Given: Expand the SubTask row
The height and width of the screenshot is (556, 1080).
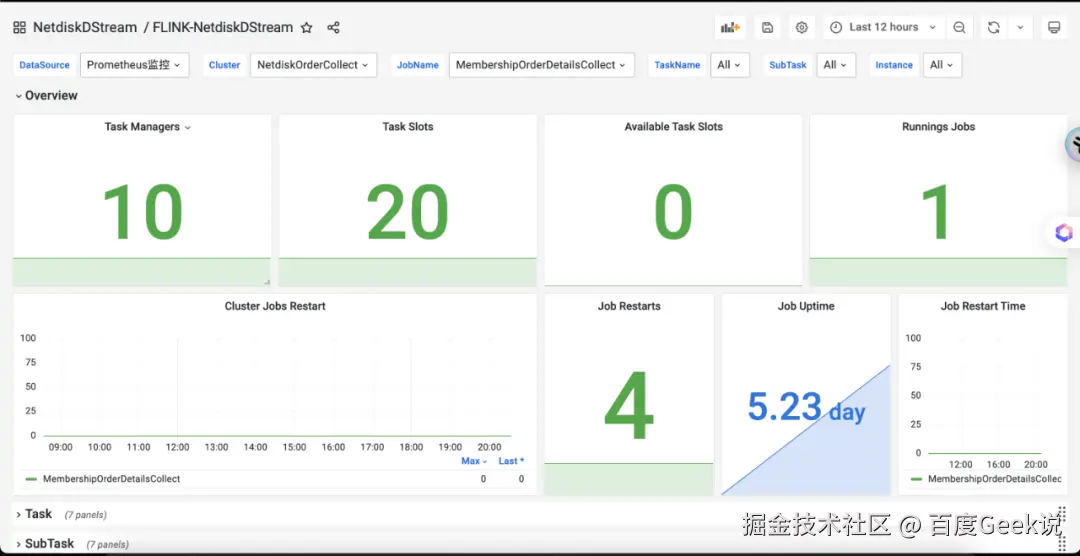Looking at the screenshot, I should click(43, 544).
